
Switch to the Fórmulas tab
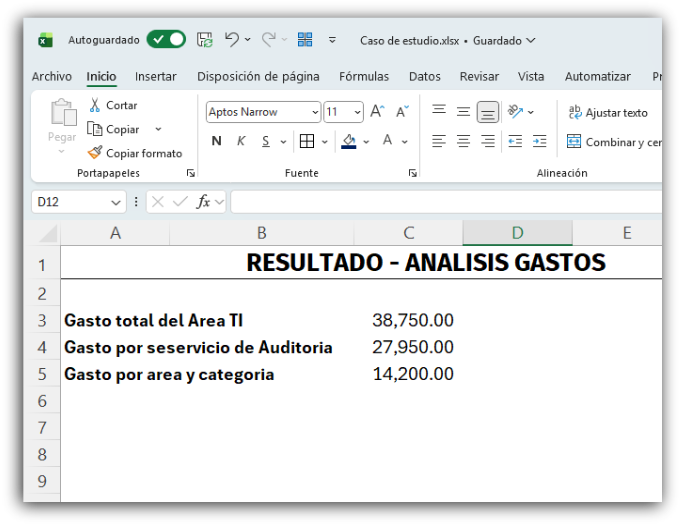[x=364, y=77]
